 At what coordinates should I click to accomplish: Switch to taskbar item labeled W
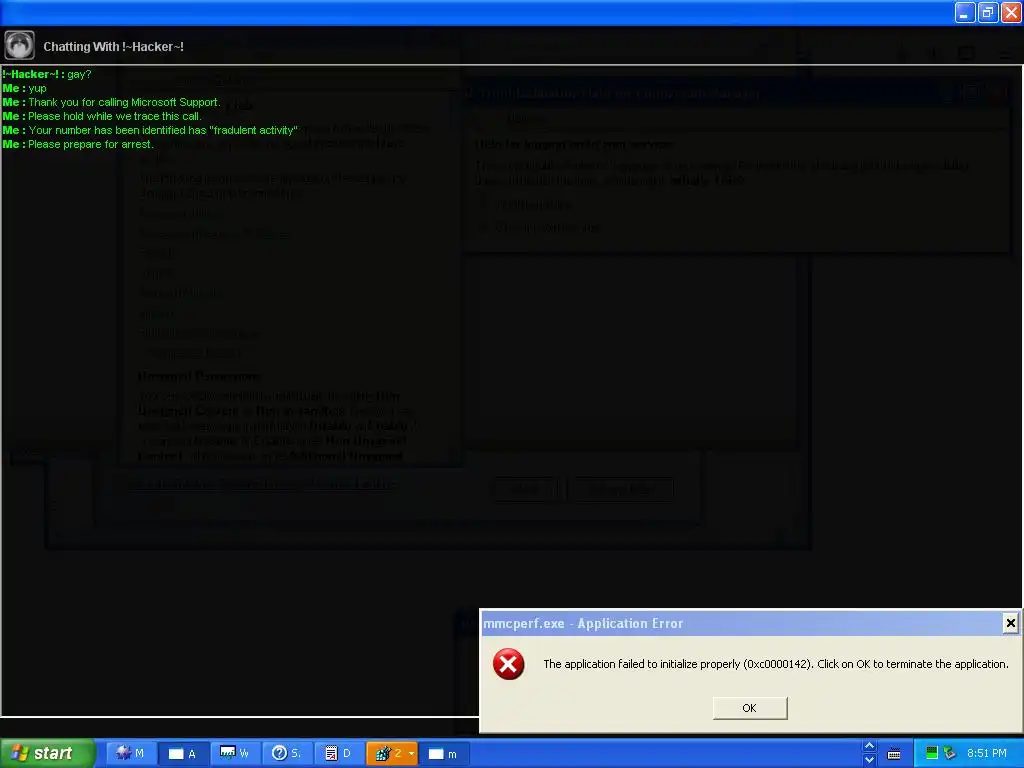click(x=234, y=753)
